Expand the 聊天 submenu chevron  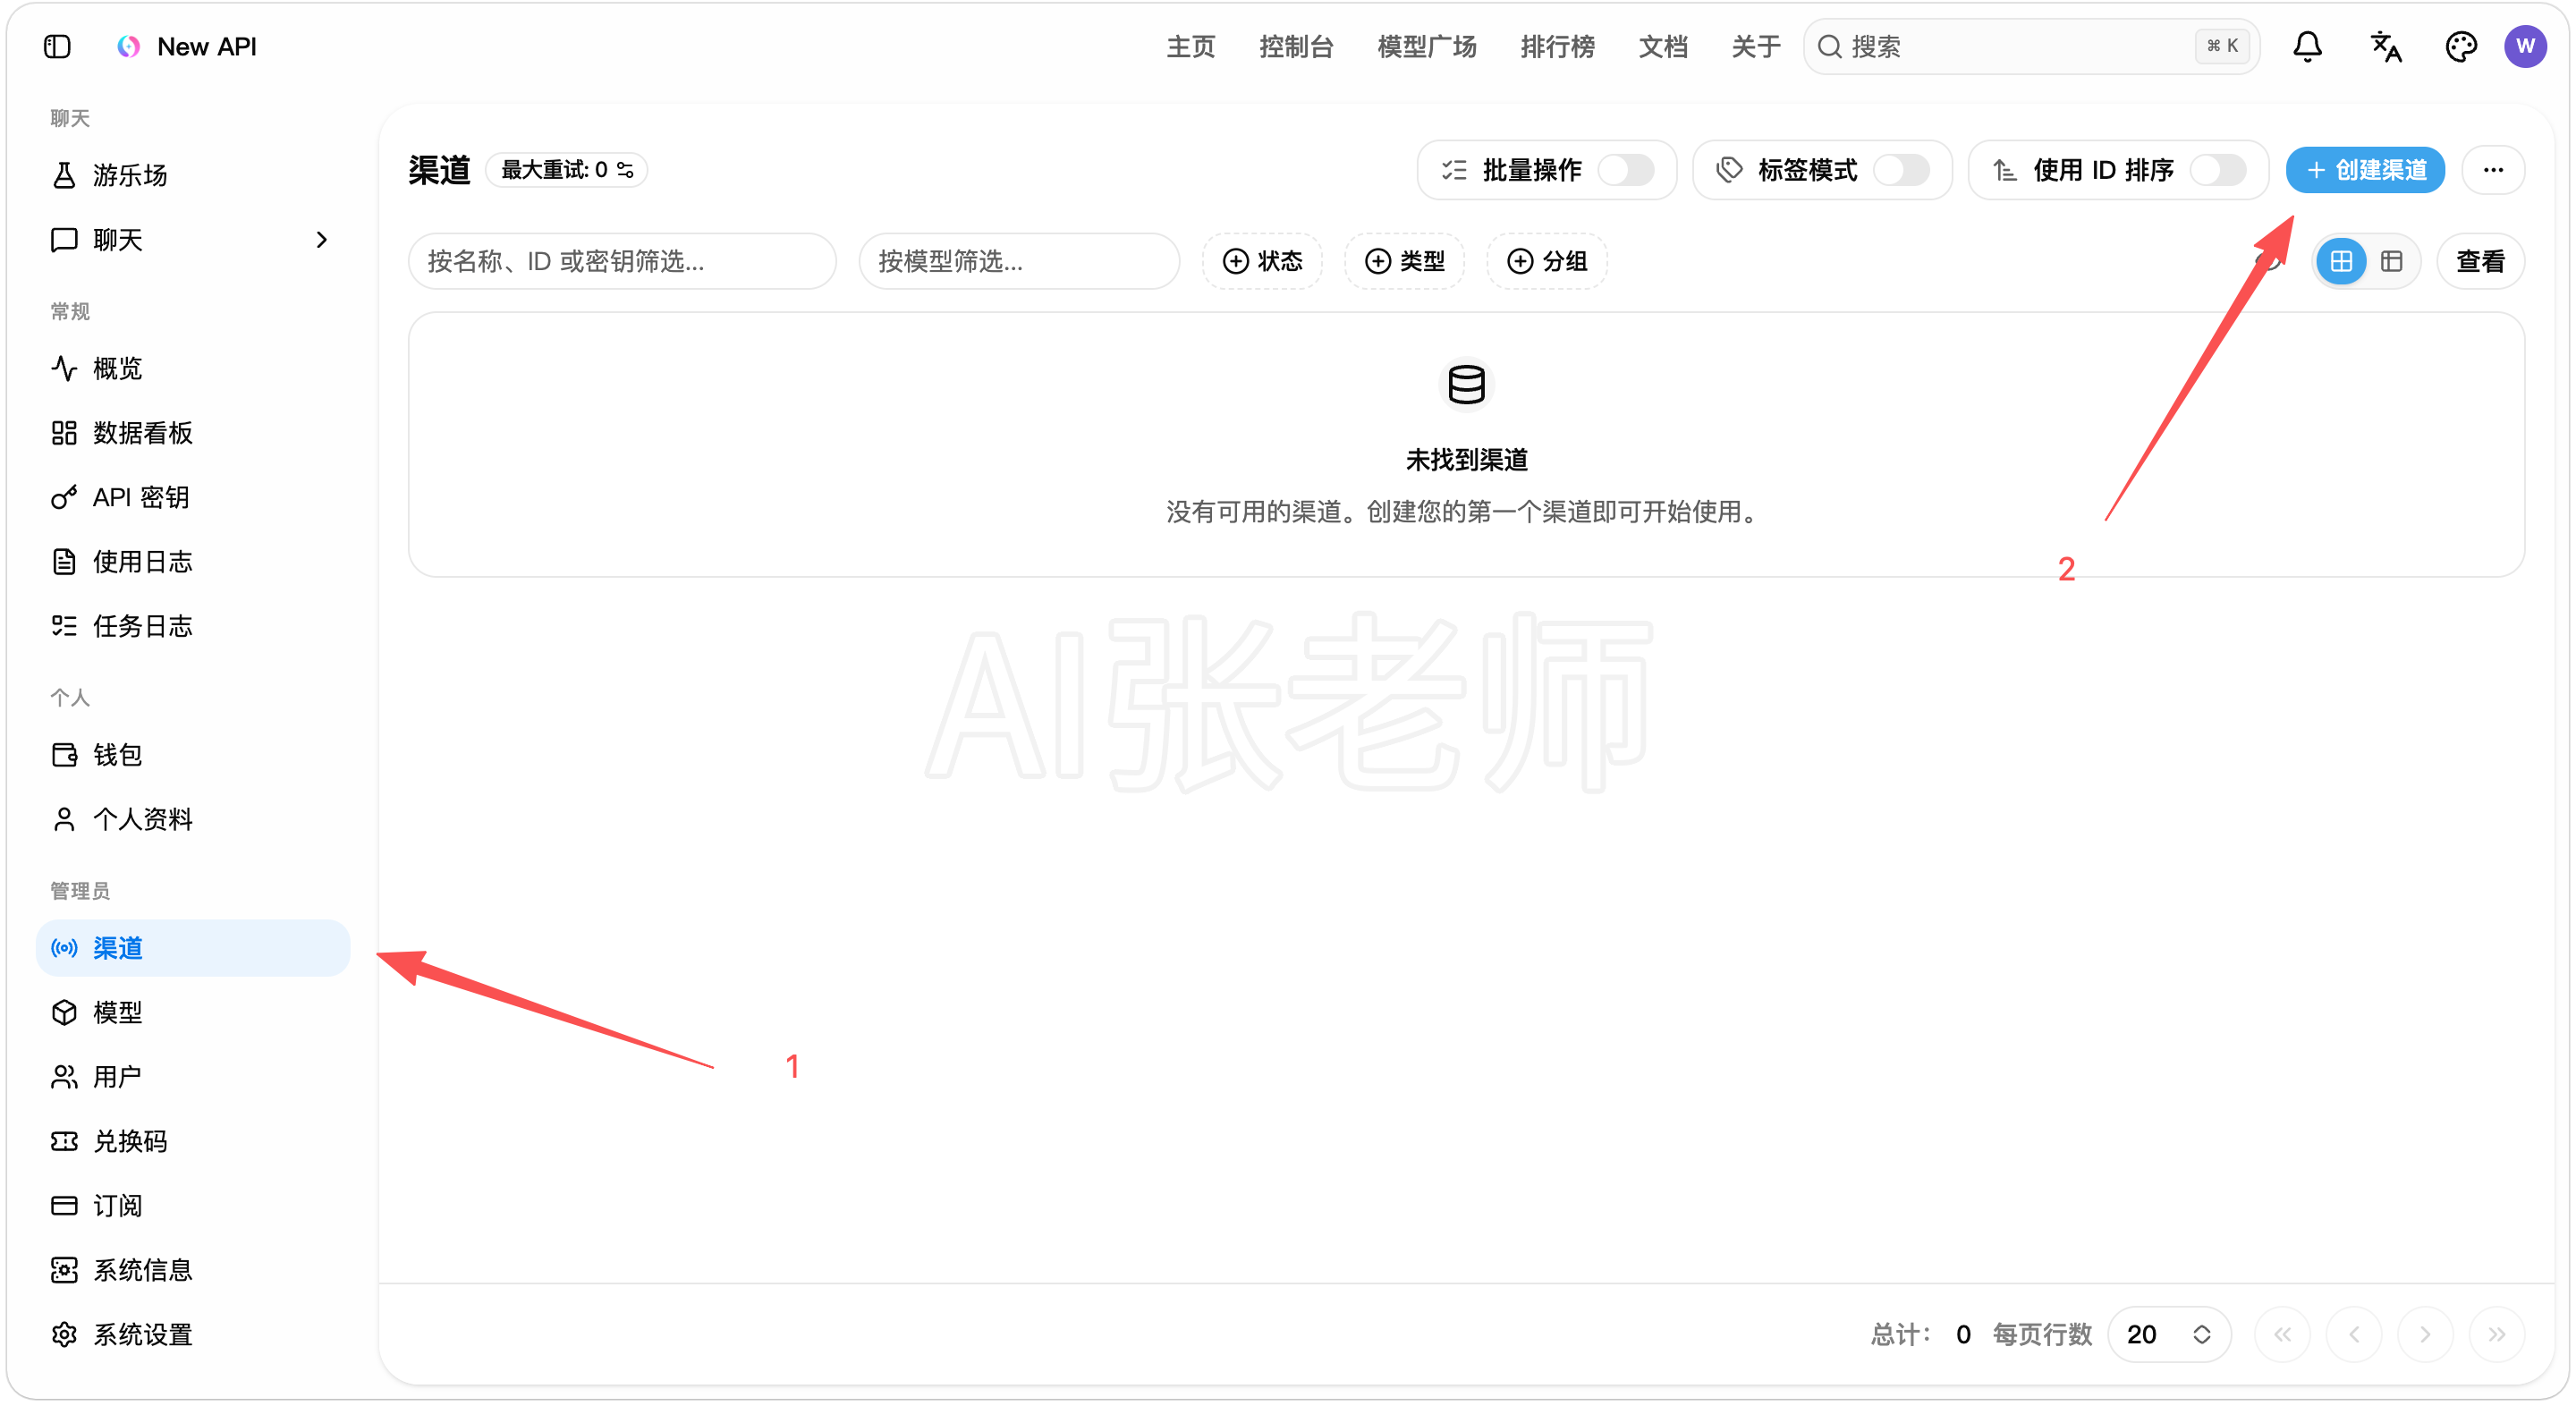pyautogui.click(x=321, y=240)
